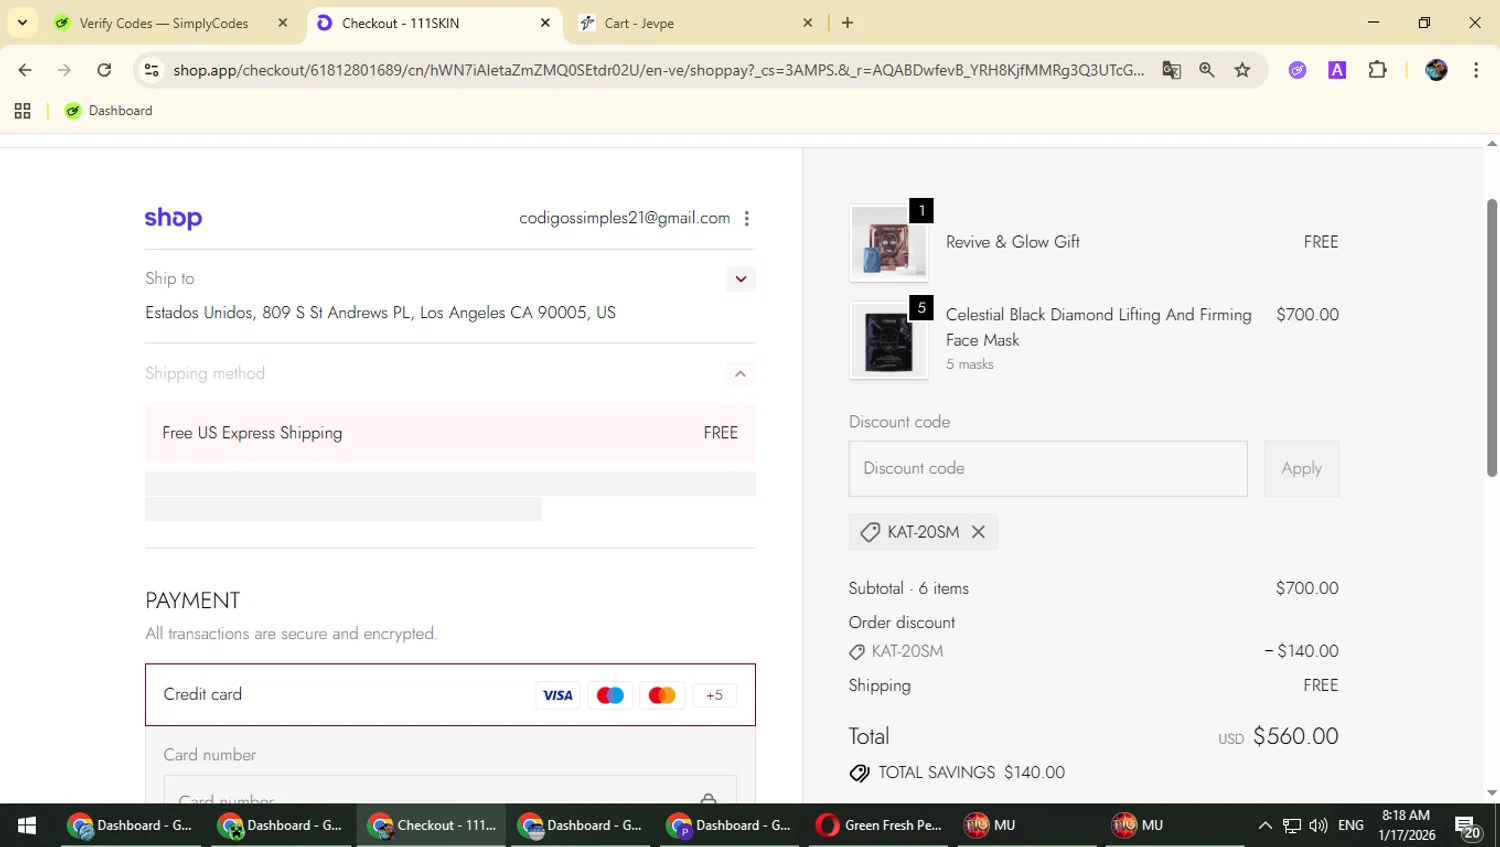Open the Green Fresh Pe... Opera taskbar item
This screenshot has width=1500, height=847.
coord(879,825)
